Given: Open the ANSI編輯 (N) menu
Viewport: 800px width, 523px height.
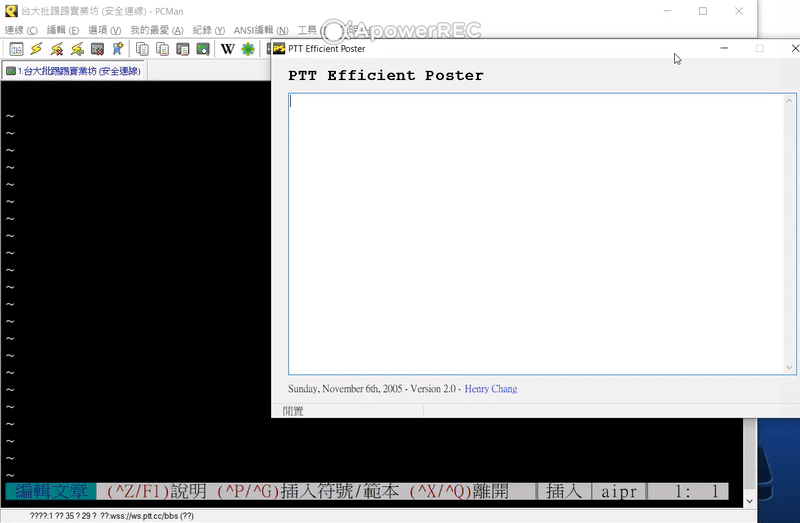Looking at the screenshot, I should click(261, 30).
